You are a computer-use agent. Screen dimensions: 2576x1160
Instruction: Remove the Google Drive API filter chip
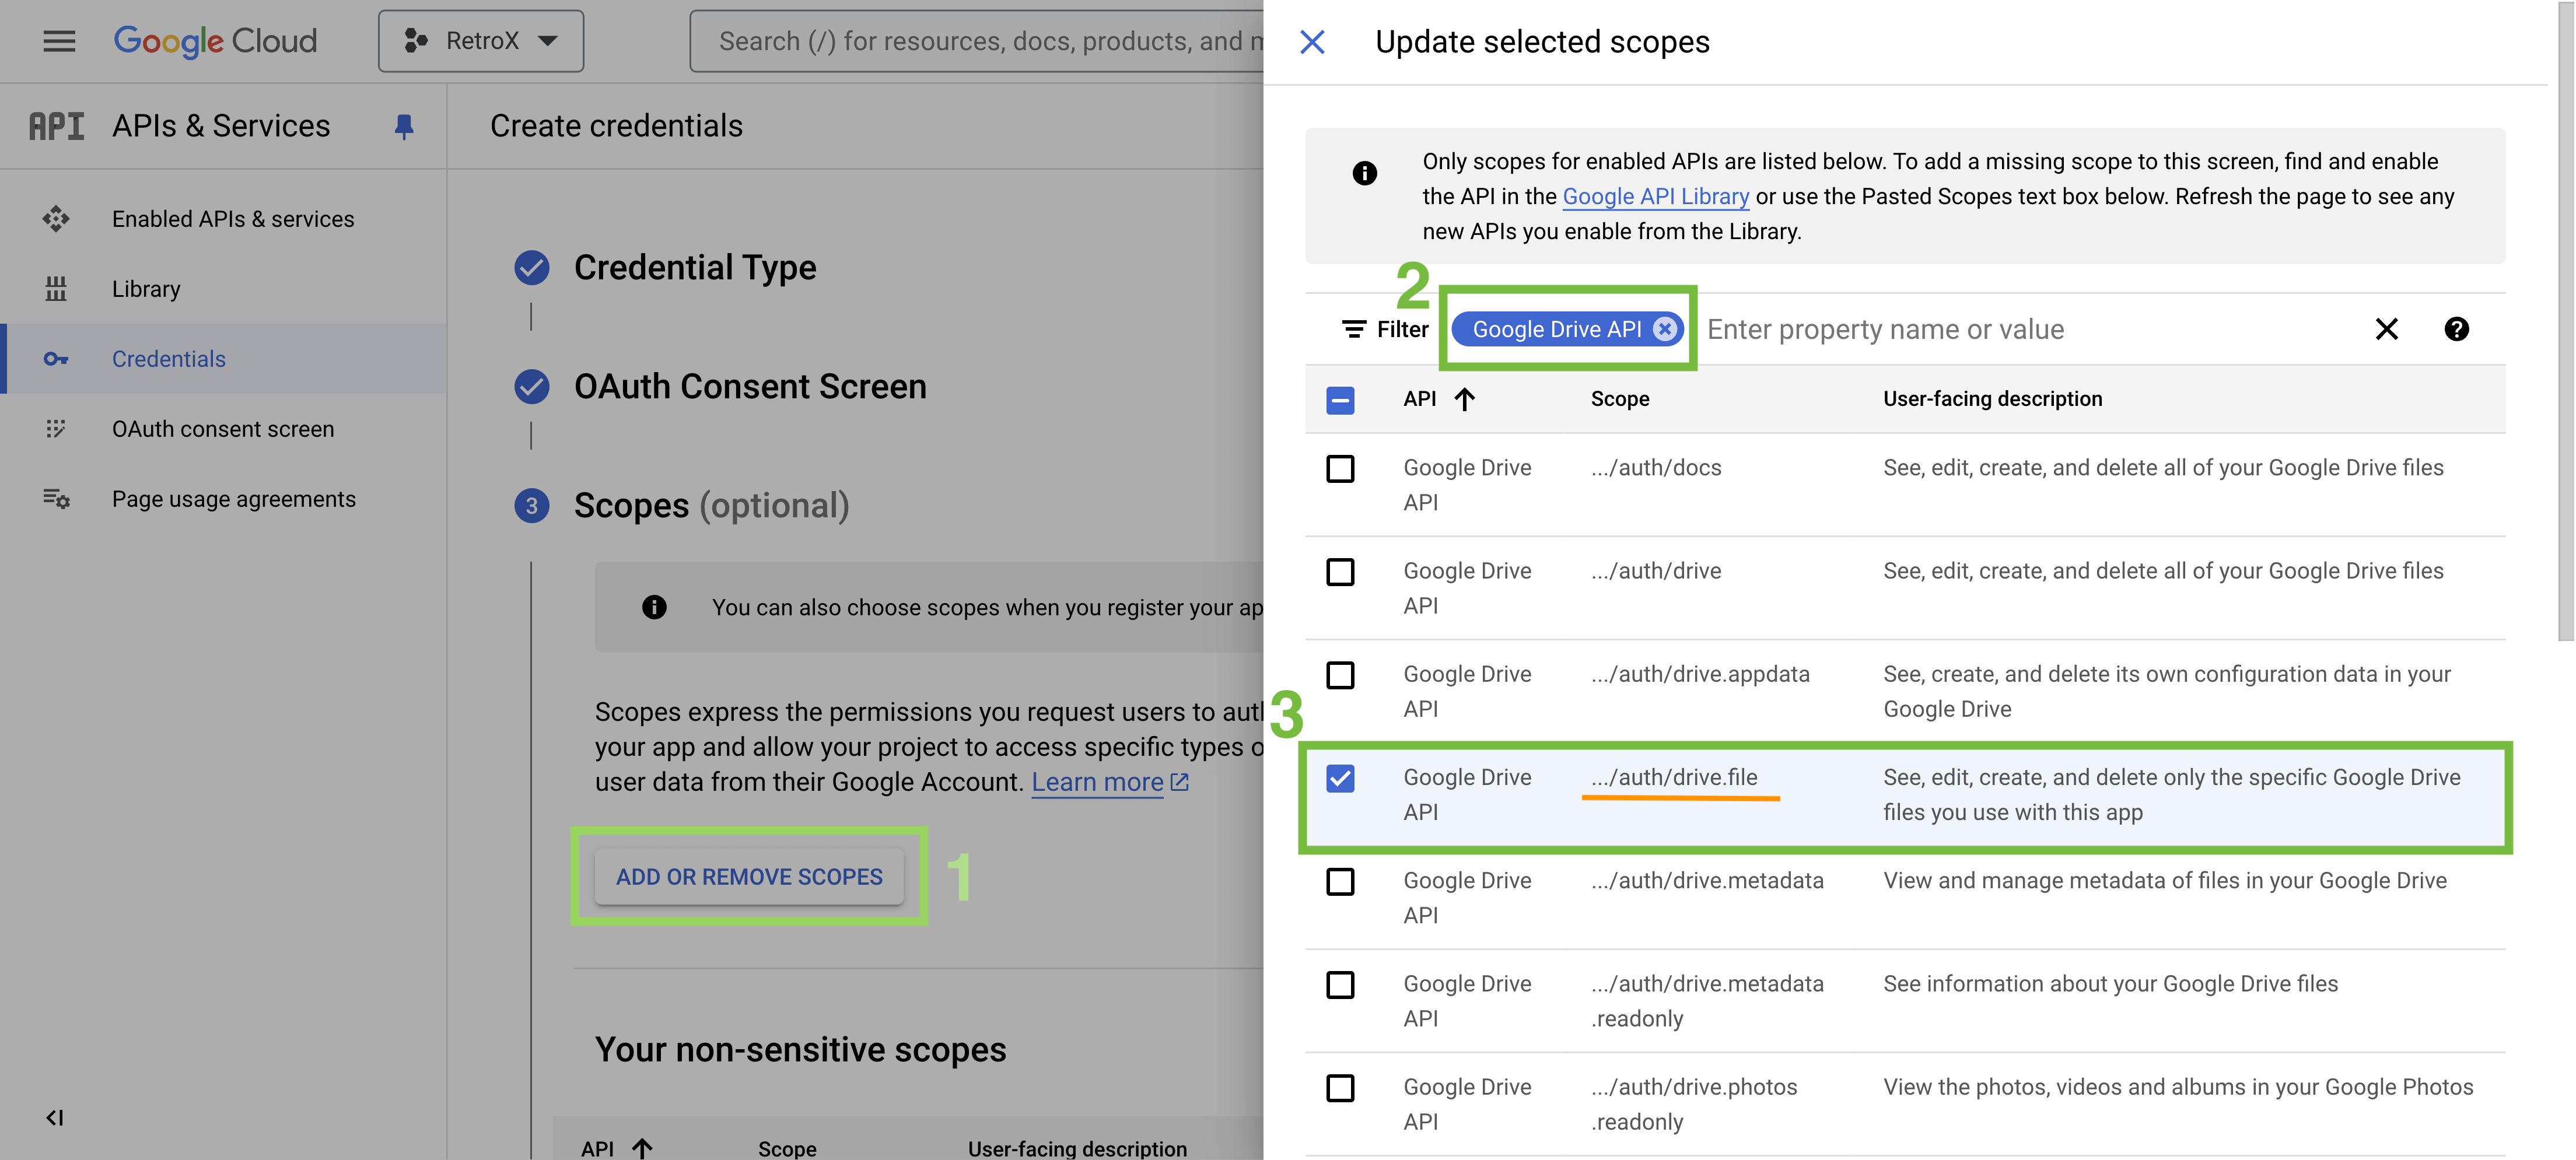(x=1664, y=329)
